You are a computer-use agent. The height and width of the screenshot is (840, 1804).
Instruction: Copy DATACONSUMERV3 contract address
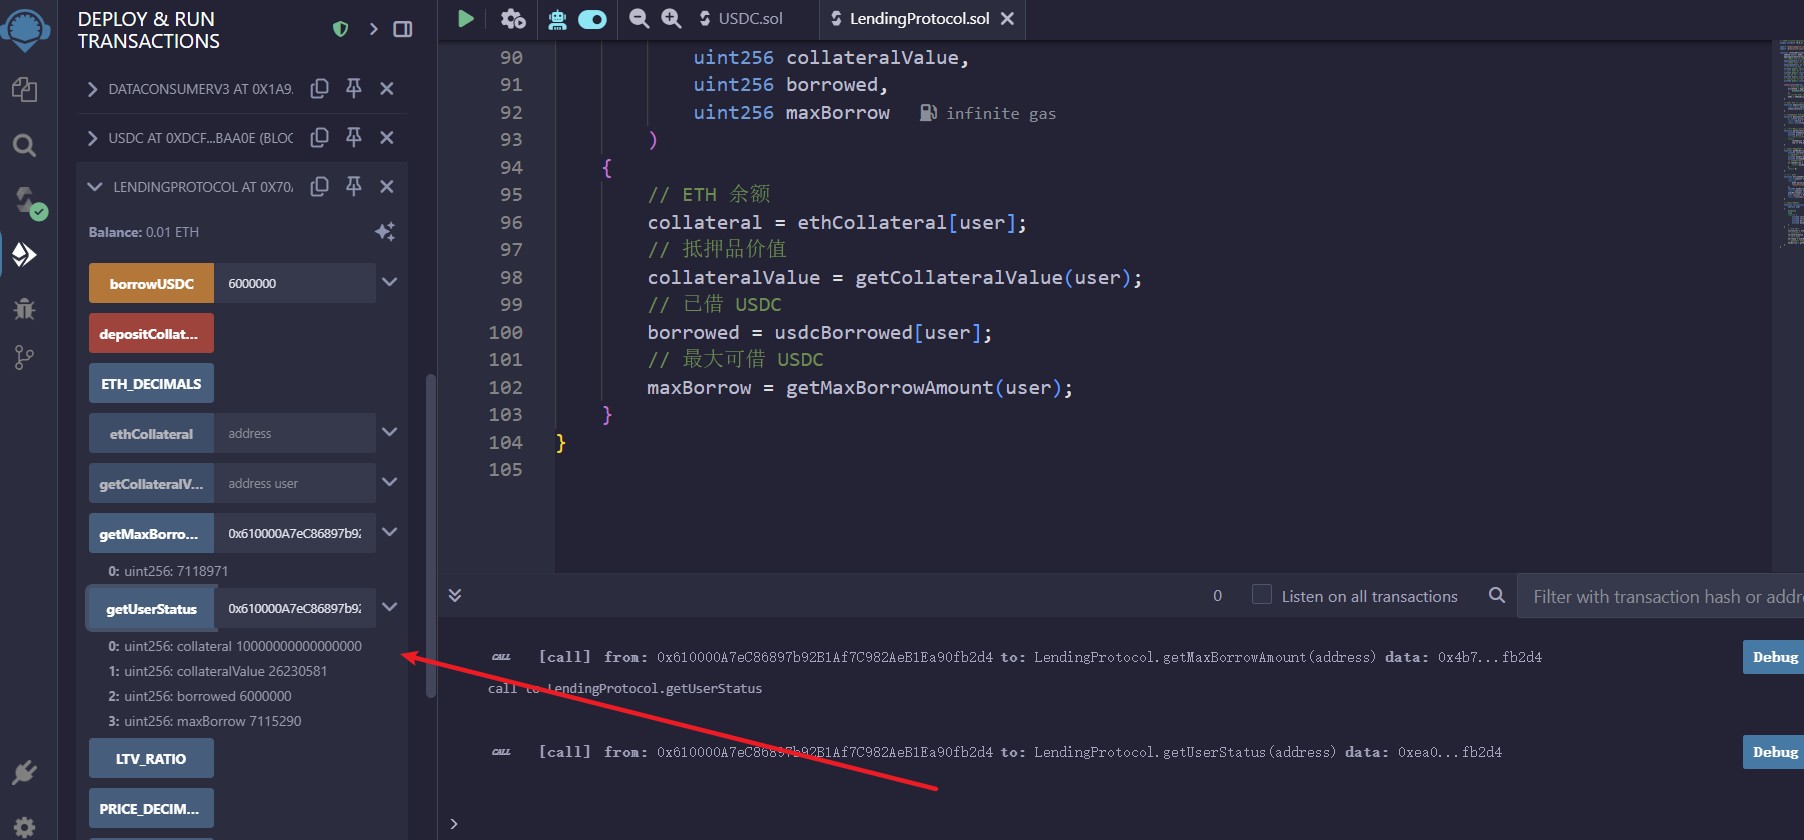point(319,88)
